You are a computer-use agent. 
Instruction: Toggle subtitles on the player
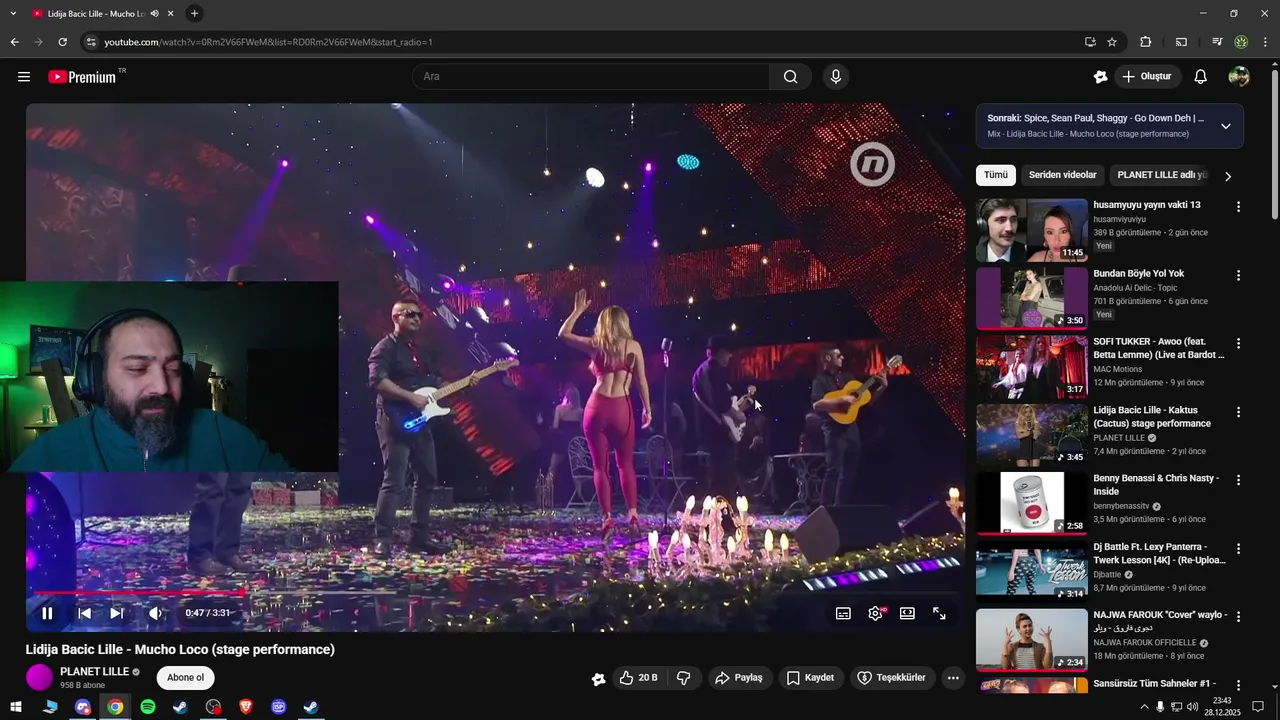tap(843, 613)
